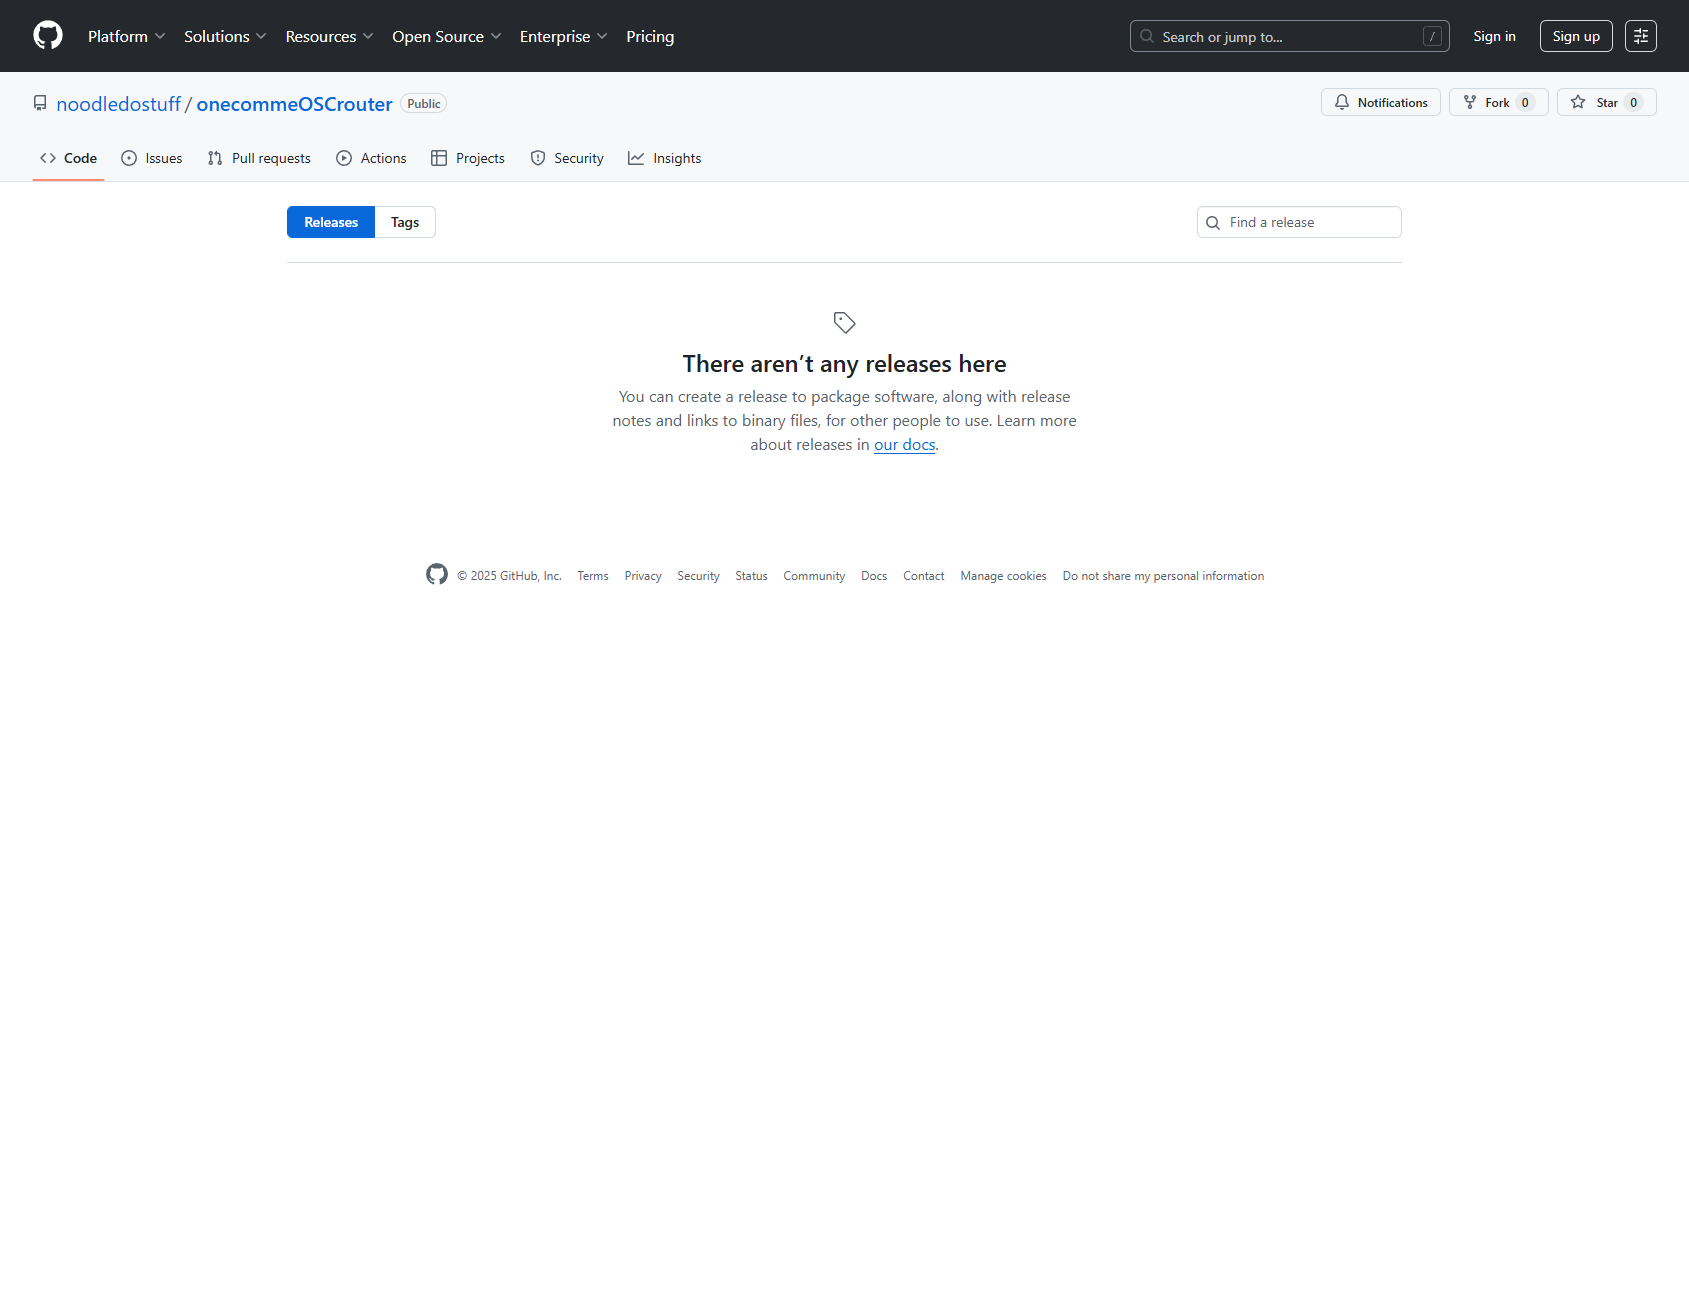Click the footer GitHub logo
The height and width of the screenshot is (1295, 1689).
coord(437,574)
